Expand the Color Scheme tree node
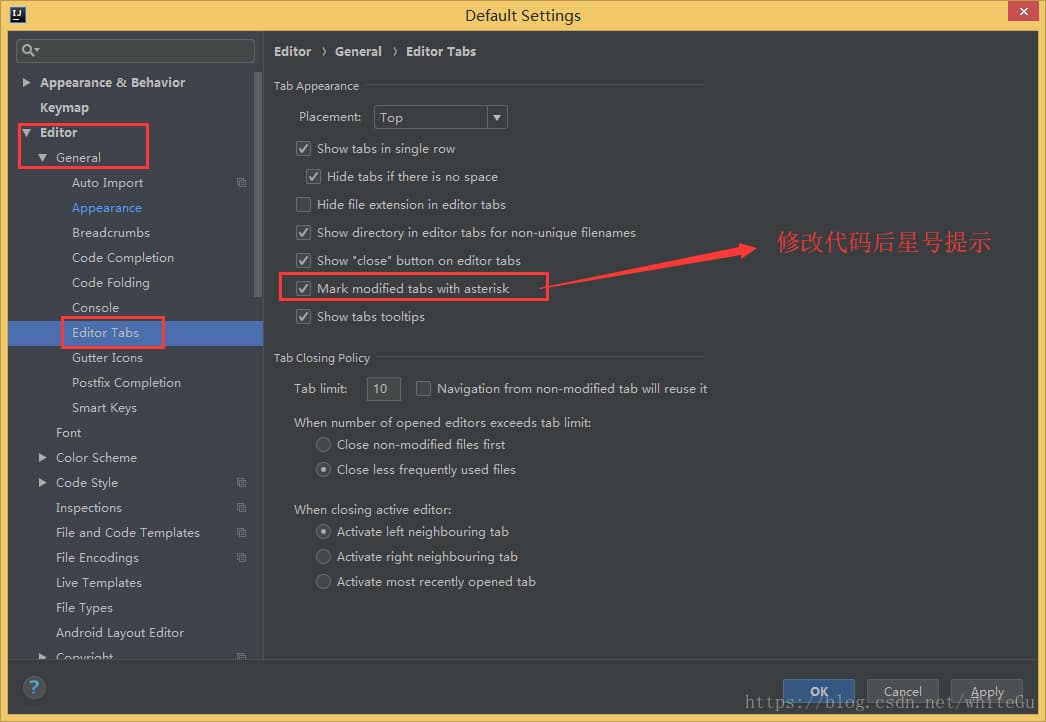1046x722 pixels. (x=42, y=458)
